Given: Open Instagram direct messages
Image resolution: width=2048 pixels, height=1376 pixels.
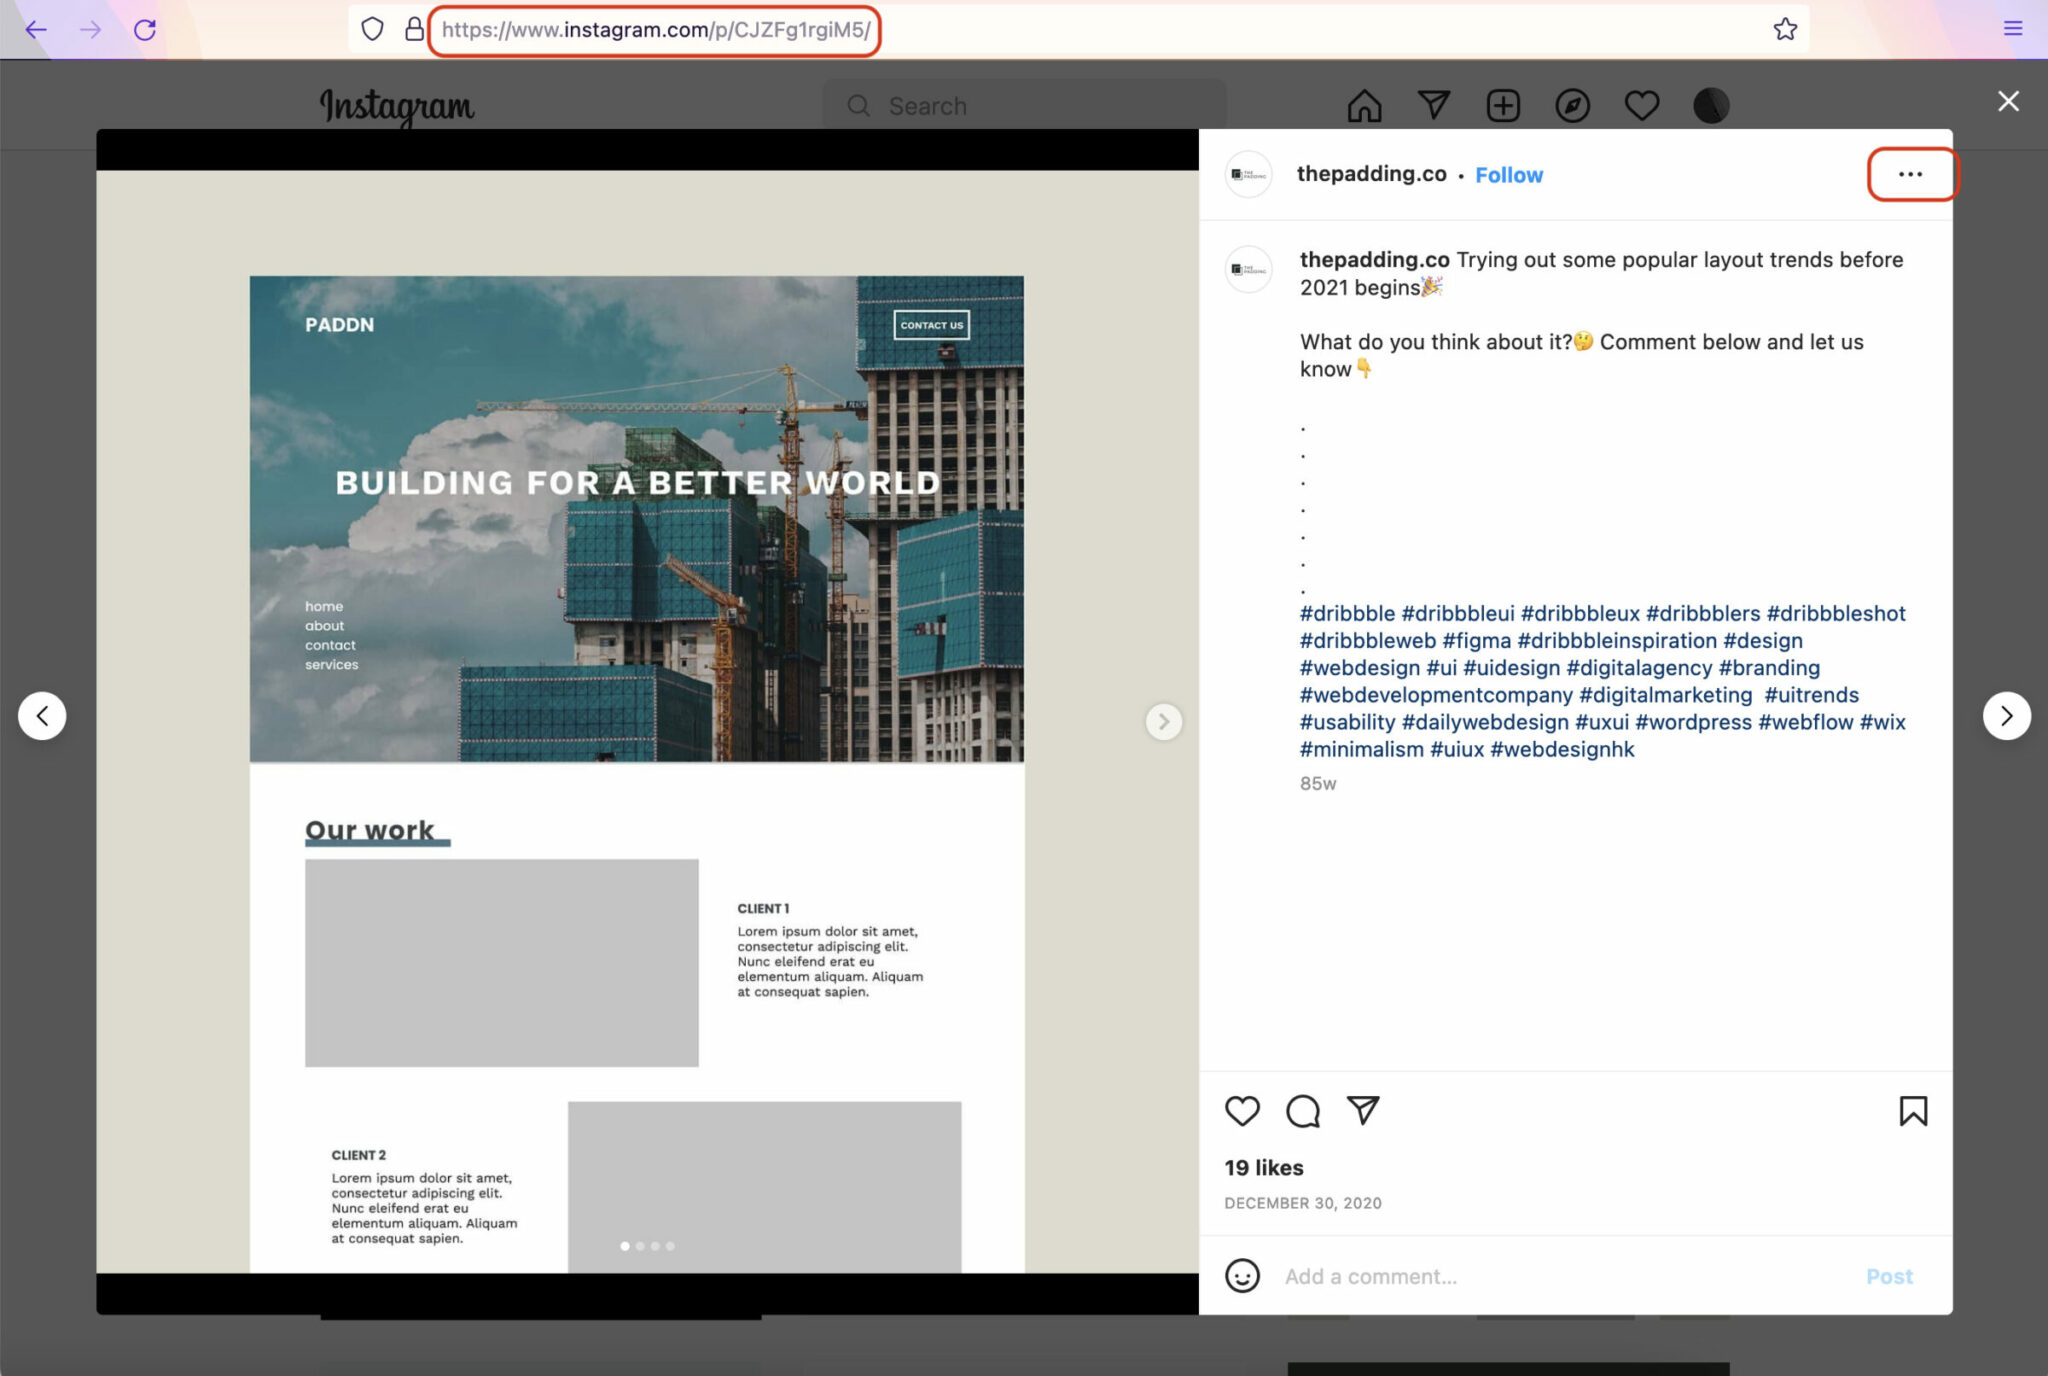Looking at the screenshot, I should tap(1434, 105).
